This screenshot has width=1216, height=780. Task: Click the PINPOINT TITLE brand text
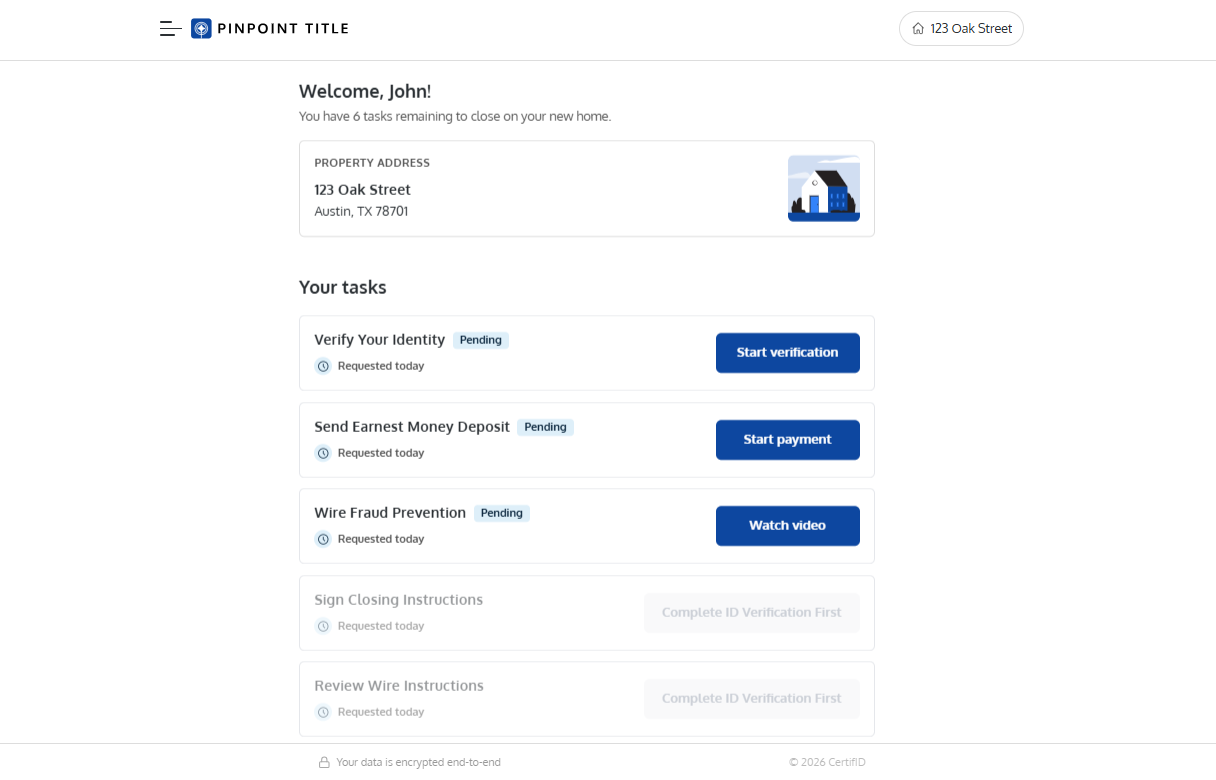[x=283, y=29]
